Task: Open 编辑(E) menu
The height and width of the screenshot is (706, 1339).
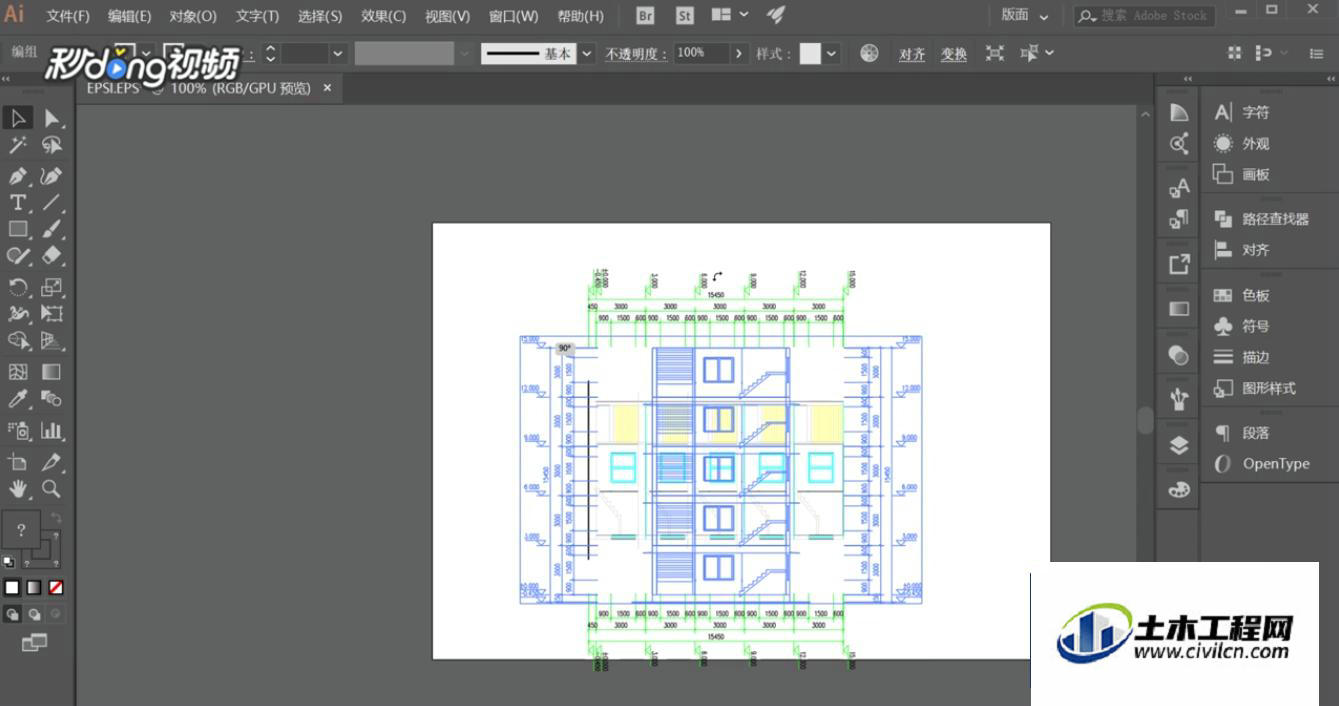Action: pyautogui.click(x=130, y=16)
